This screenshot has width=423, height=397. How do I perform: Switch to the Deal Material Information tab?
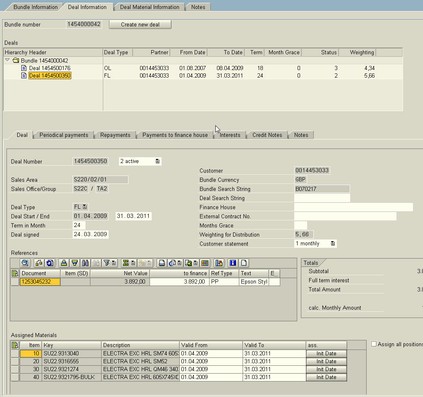(x=149, y=7)
